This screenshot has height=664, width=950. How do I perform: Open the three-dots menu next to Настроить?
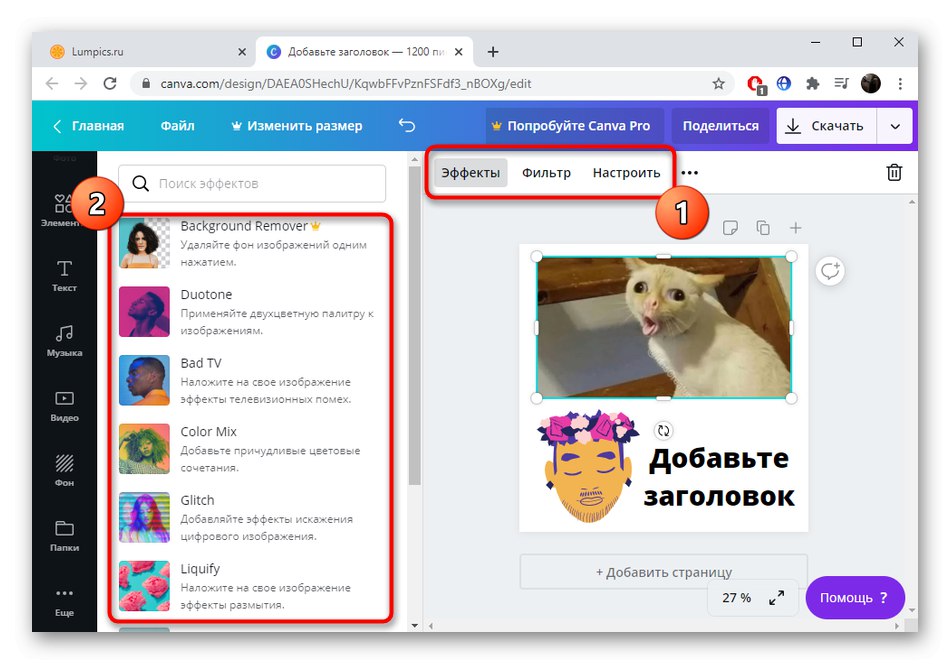coord(689,172)
